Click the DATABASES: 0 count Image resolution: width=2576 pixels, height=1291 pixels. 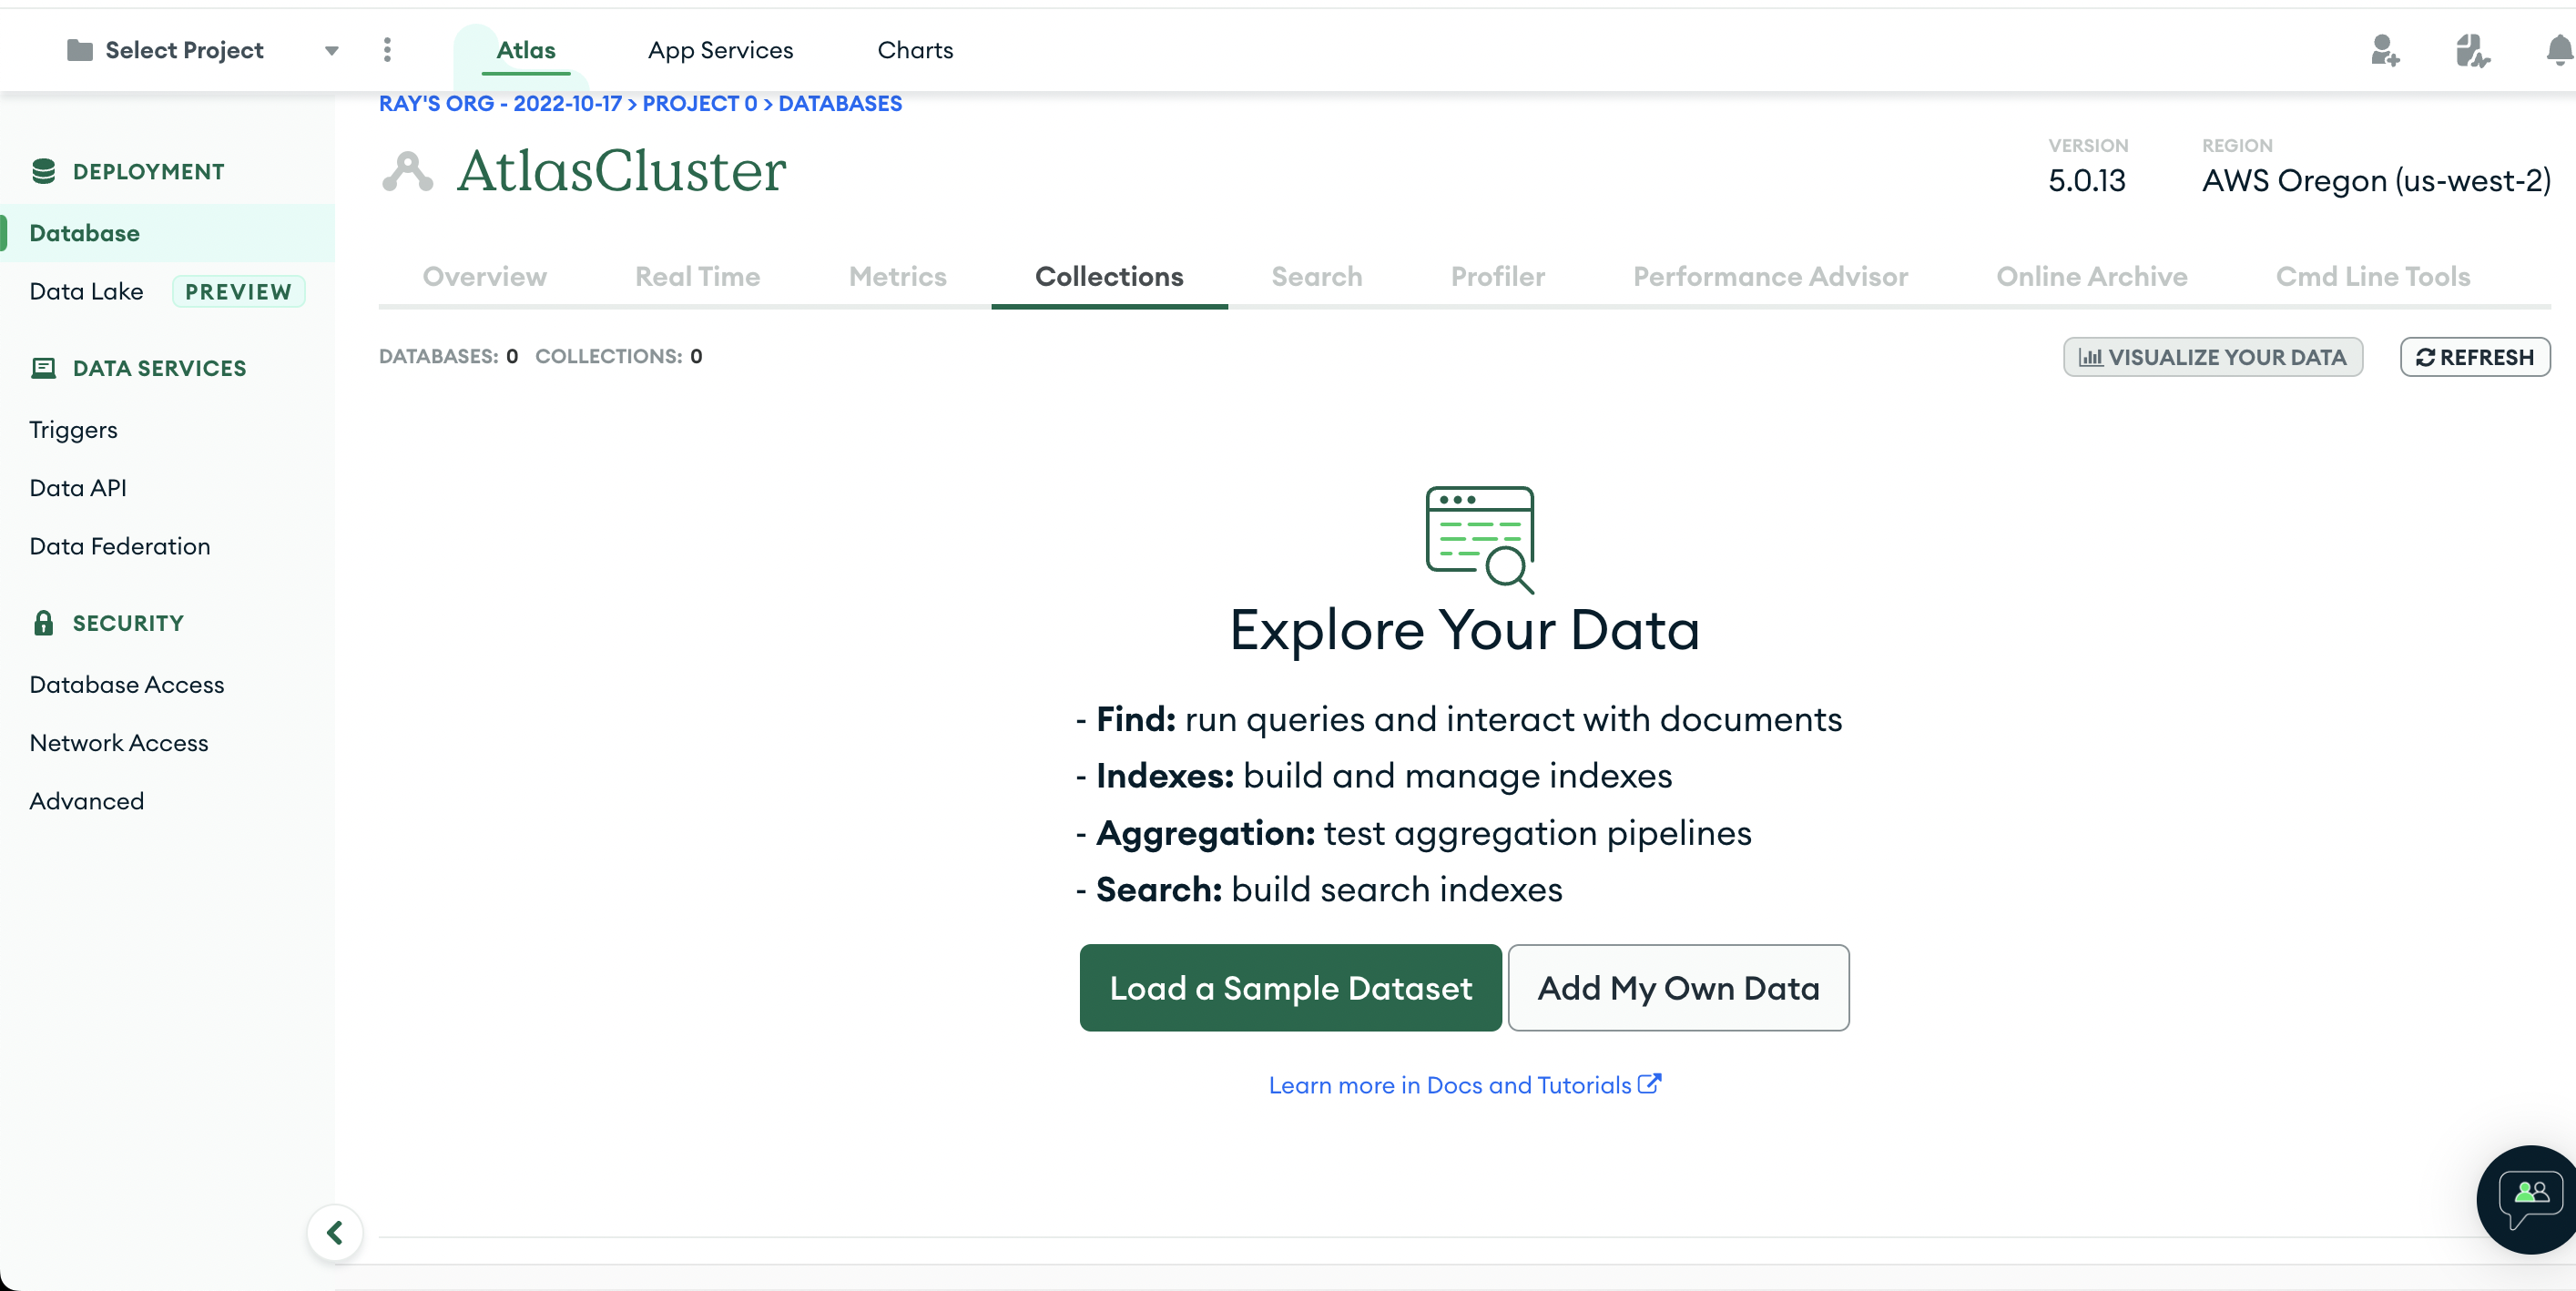tap(448, 356)
